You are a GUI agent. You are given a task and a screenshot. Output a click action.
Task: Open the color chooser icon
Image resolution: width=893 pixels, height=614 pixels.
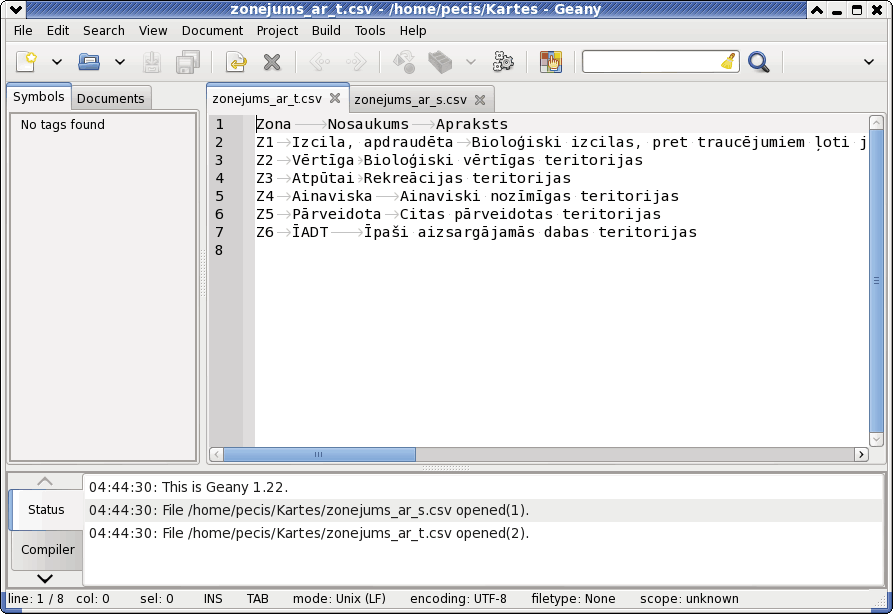551,62
